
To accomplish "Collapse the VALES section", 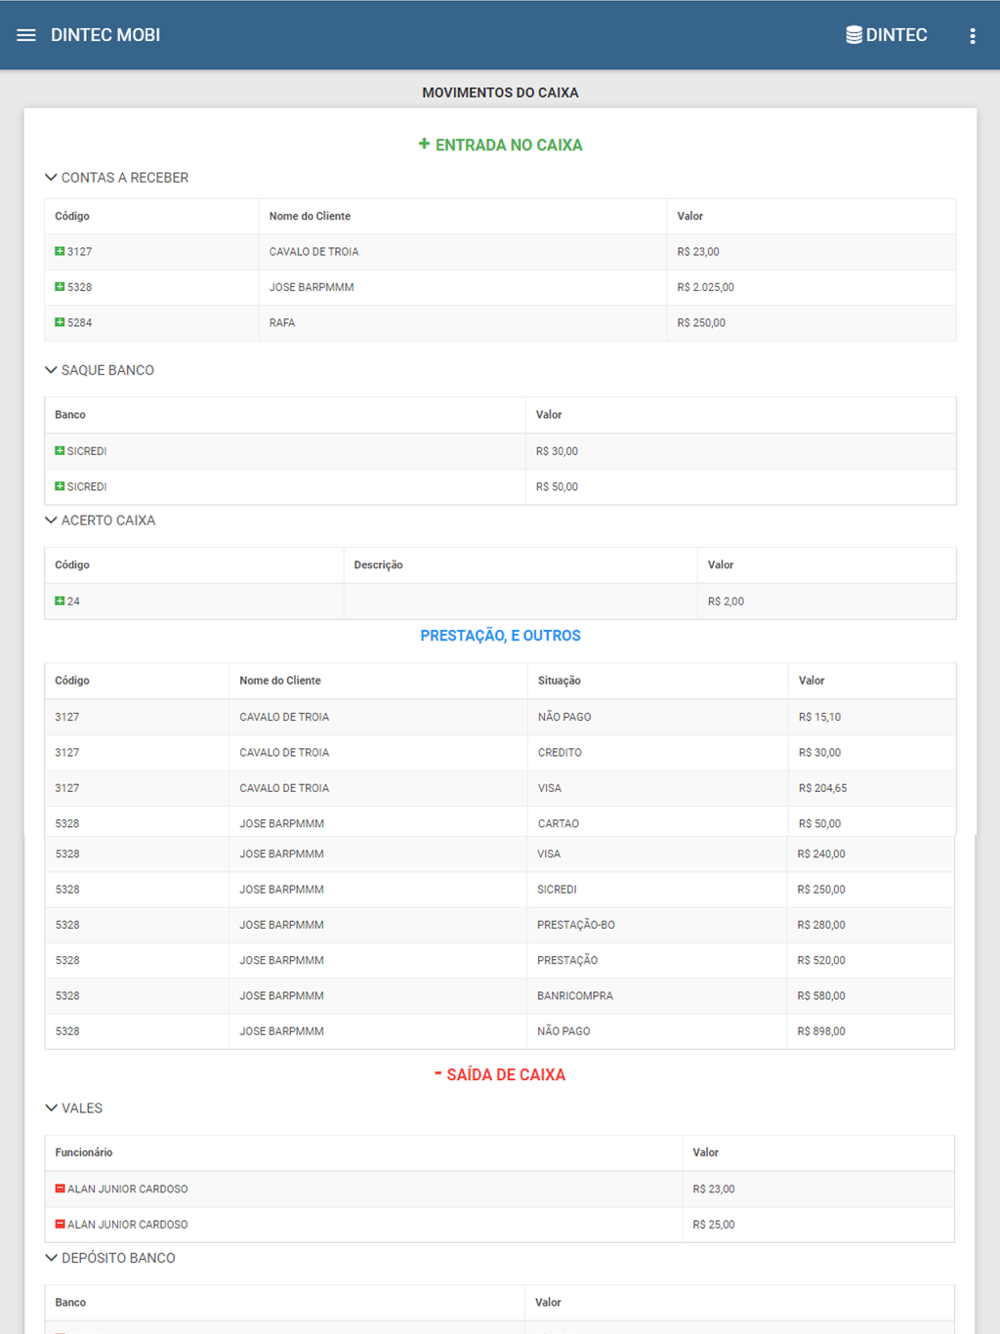I will 51,1108.
